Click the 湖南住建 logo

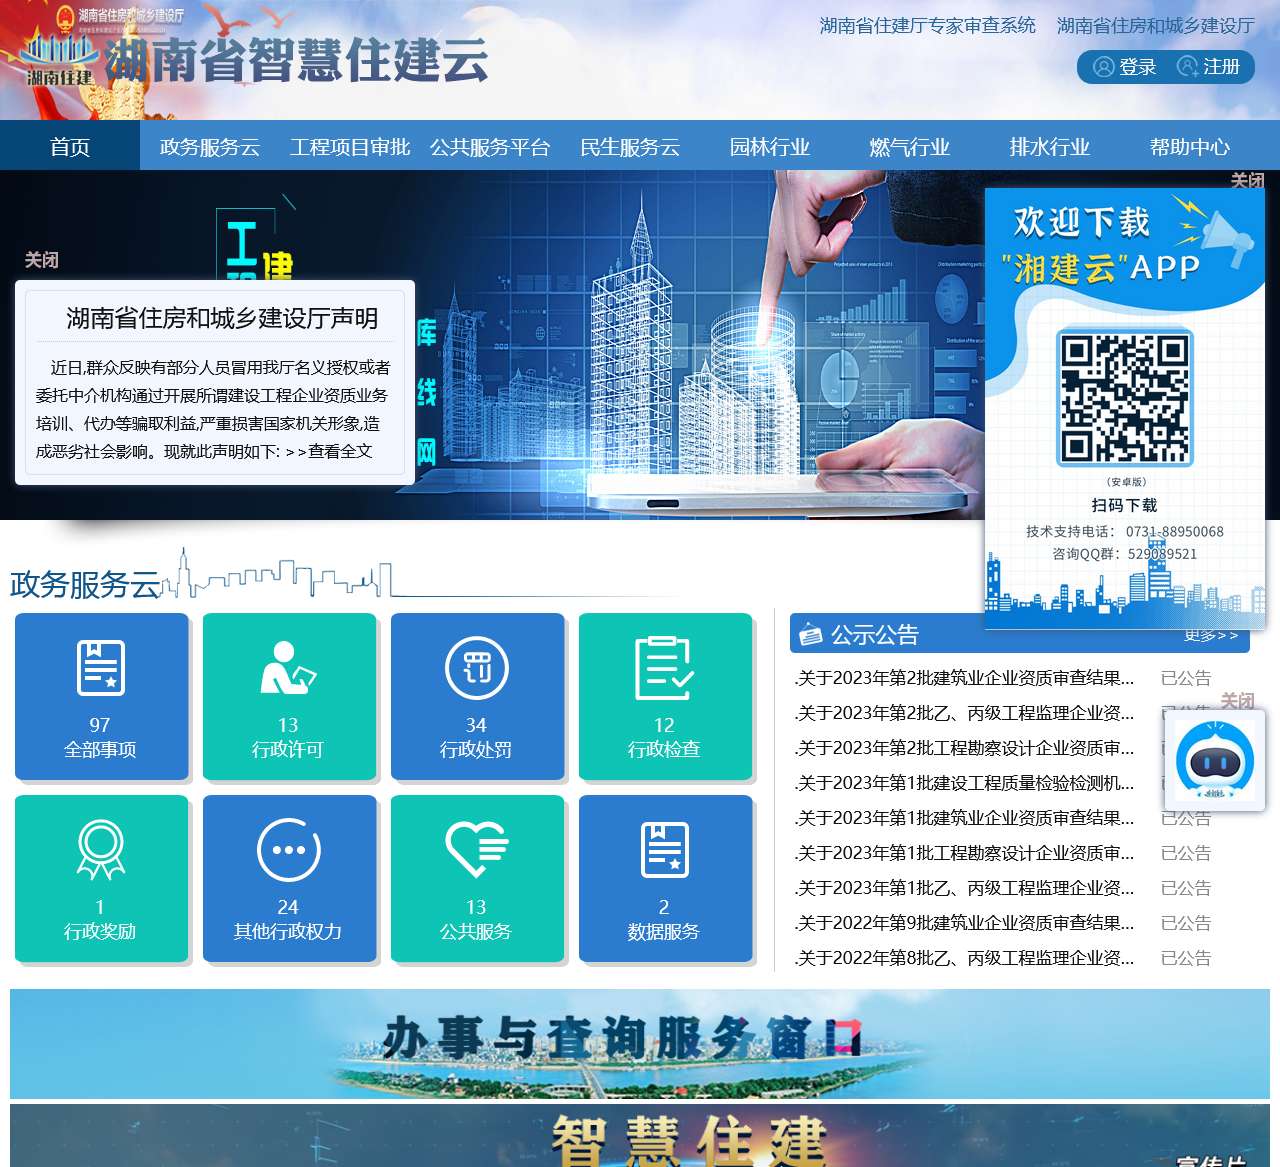pyautogui.click(x=60, y=60)
